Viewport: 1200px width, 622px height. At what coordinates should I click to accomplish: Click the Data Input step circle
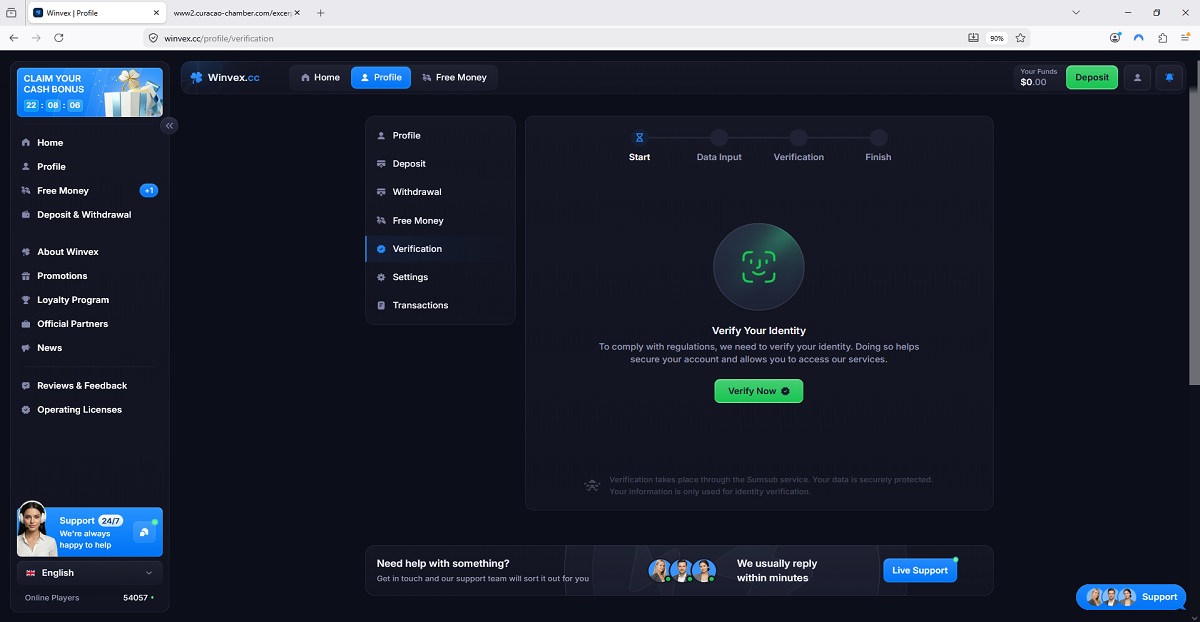[x=719, y=138]
